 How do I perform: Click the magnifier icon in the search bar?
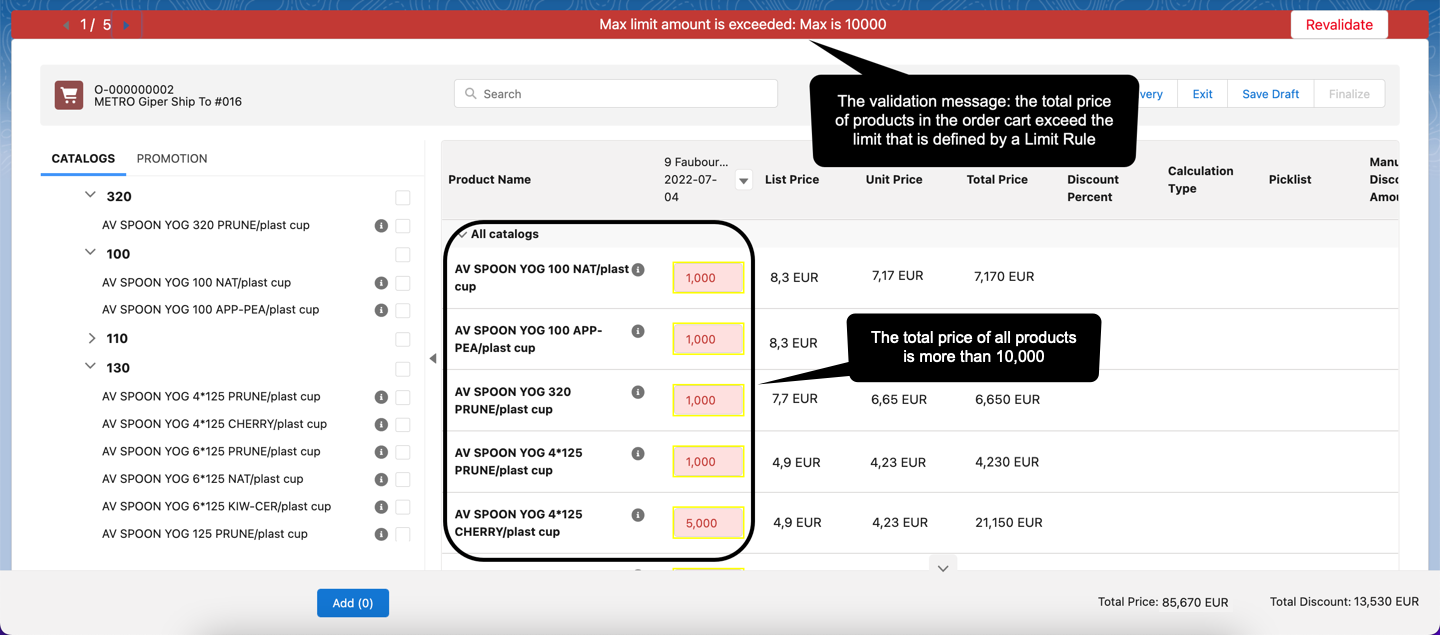pyautogui.click(x=470, y=93)
